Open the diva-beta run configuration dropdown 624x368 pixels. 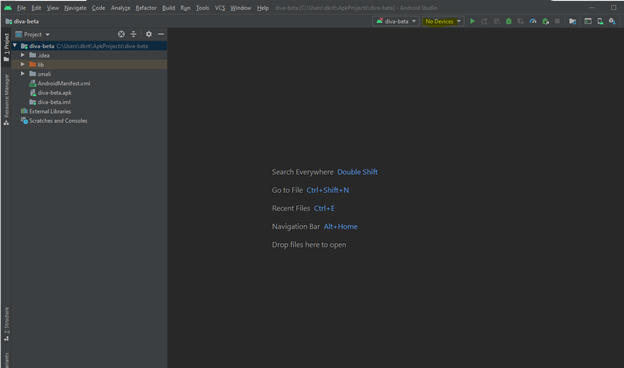396,21
